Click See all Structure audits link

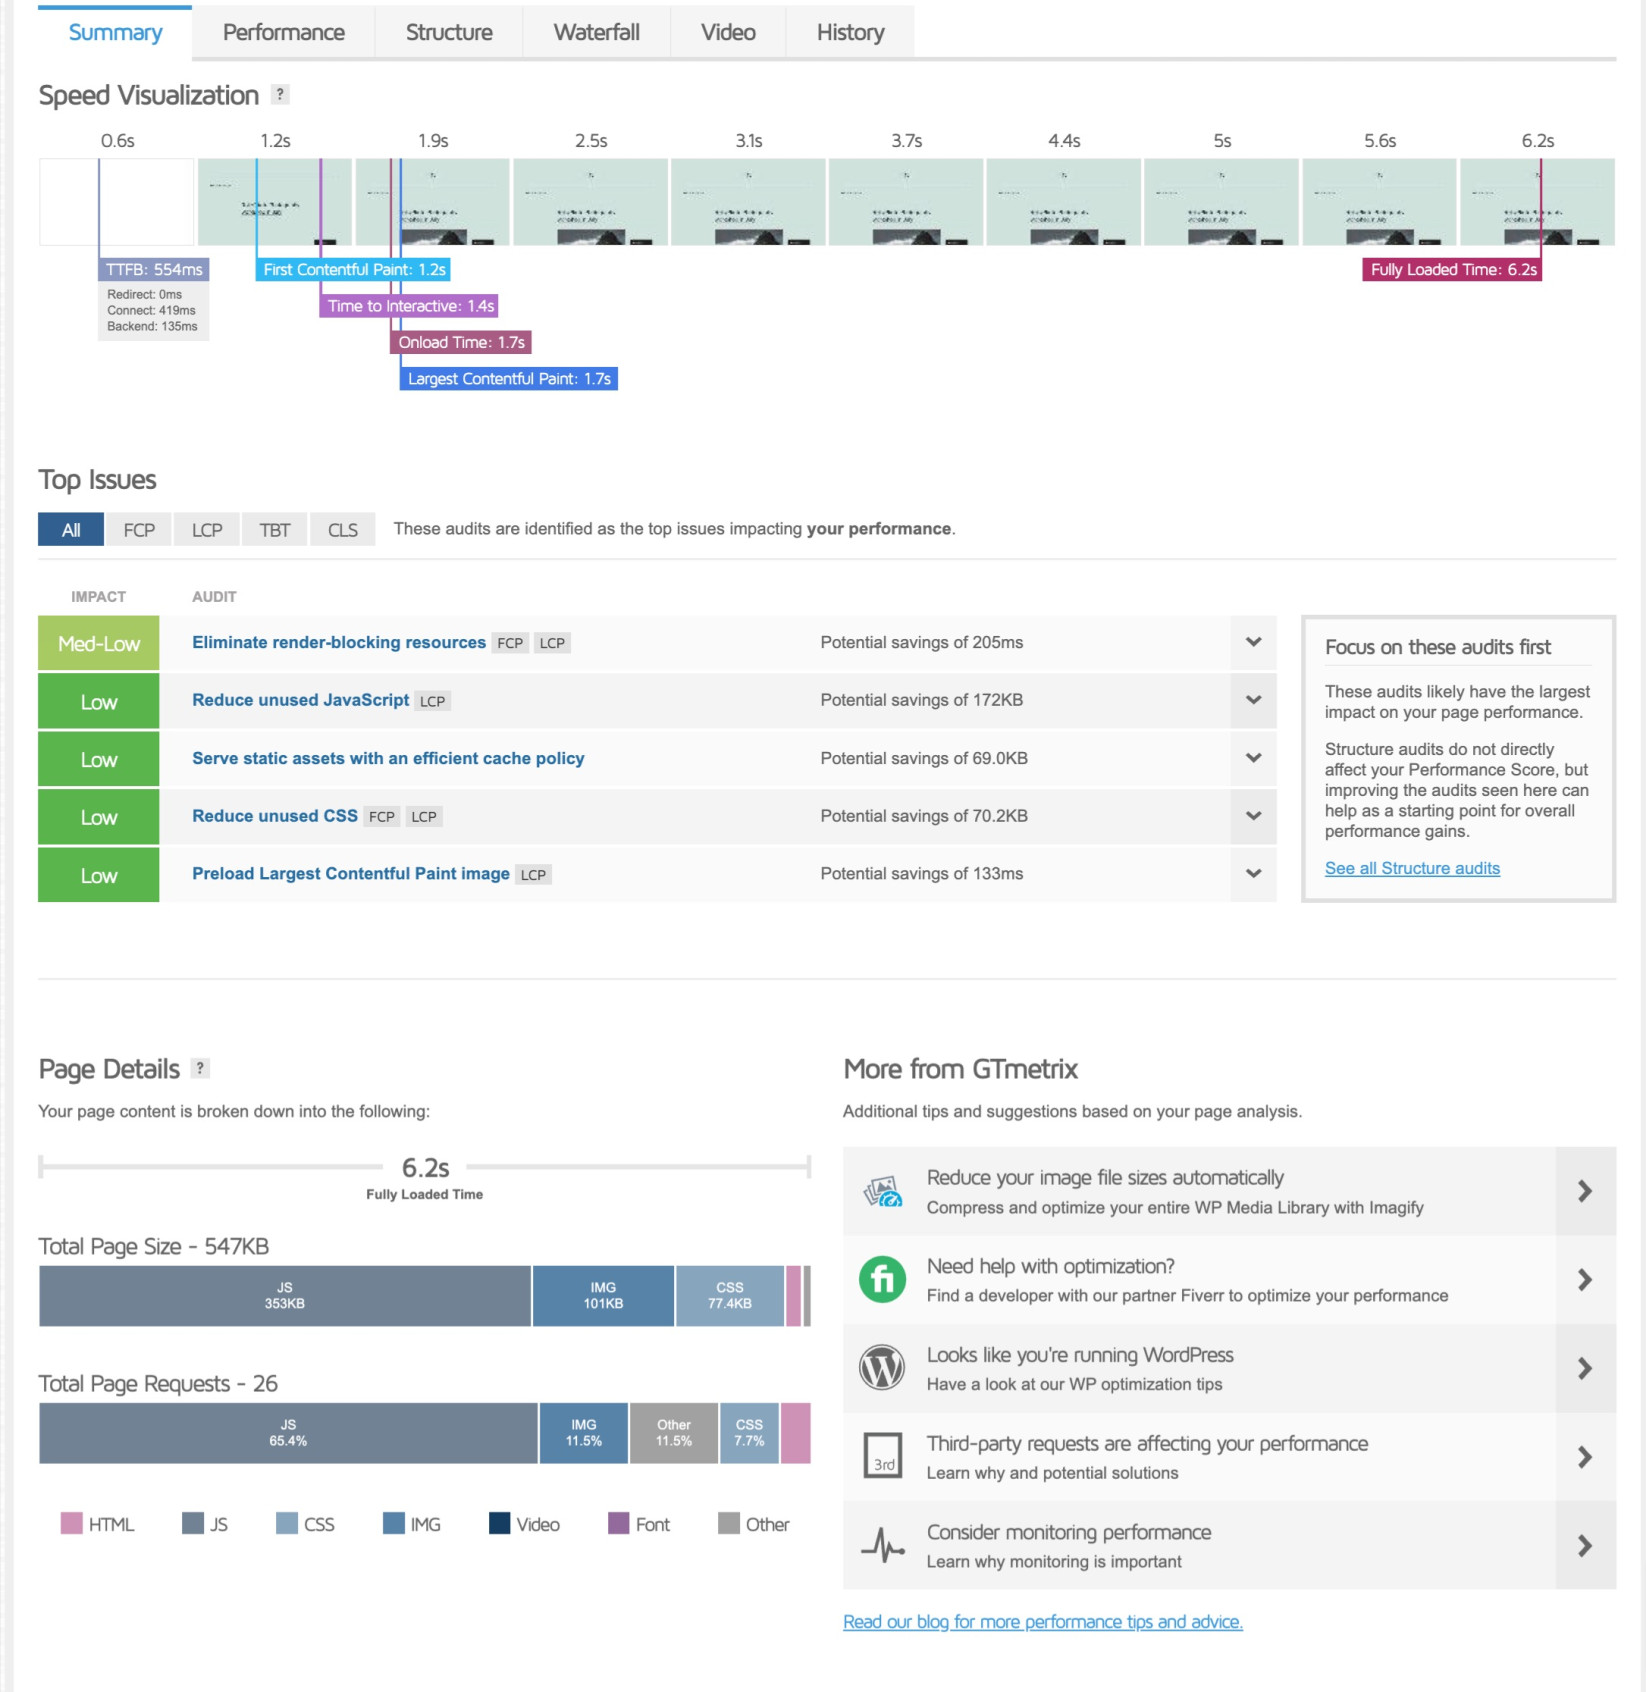click(1412, 868)
